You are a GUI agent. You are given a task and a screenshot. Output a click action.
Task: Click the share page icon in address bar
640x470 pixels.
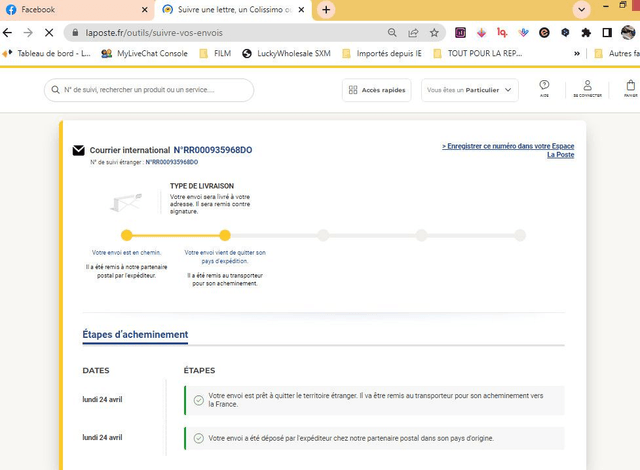(413, 32)
